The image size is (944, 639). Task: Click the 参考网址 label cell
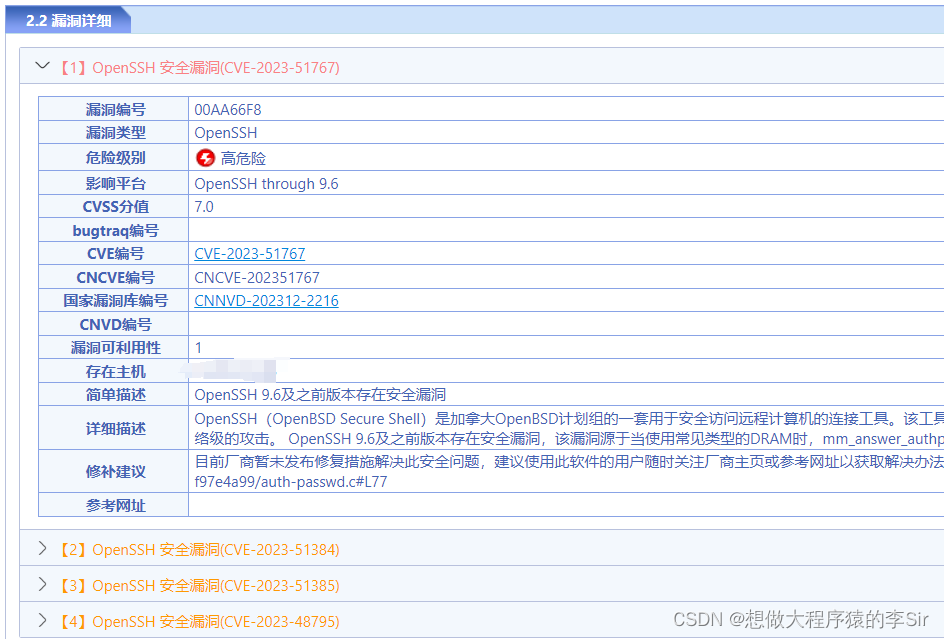pos(114,505)
